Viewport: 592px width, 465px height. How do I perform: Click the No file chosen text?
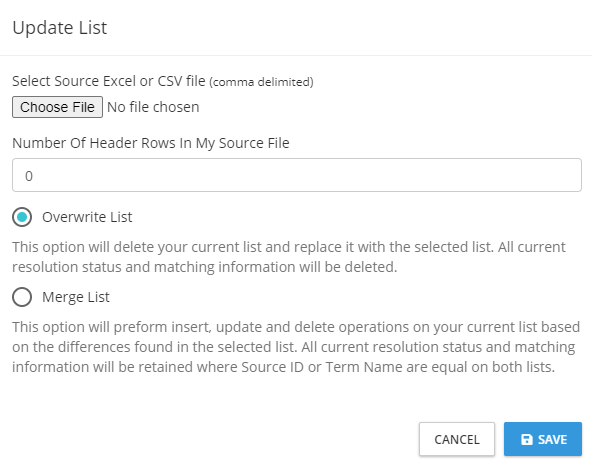tap(153, 107)
